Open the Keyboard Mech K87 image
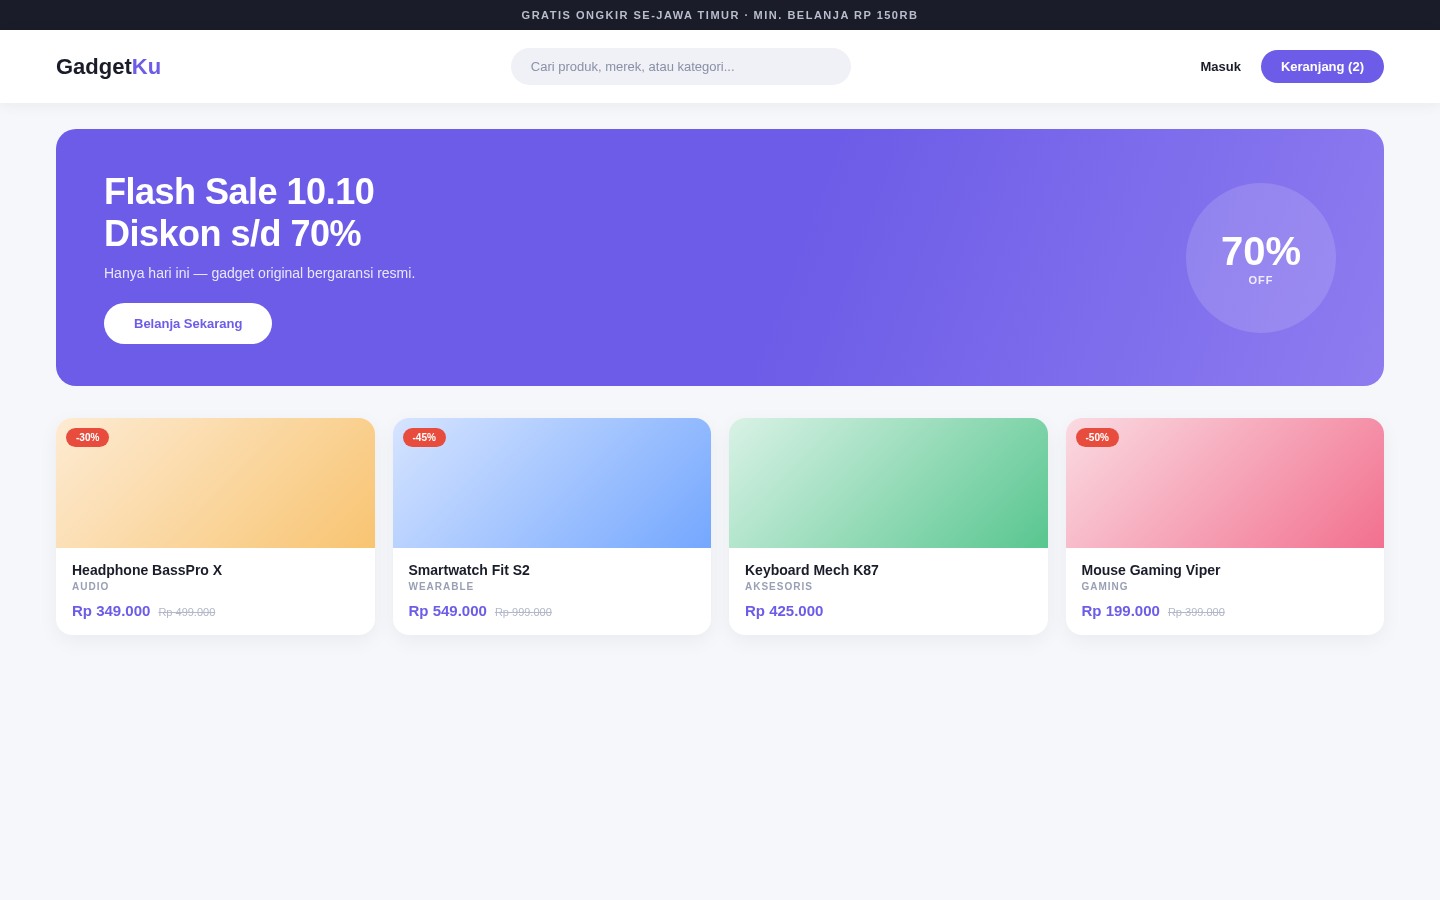The width and height of the screenshot is (1440, 900). point(888,483)
